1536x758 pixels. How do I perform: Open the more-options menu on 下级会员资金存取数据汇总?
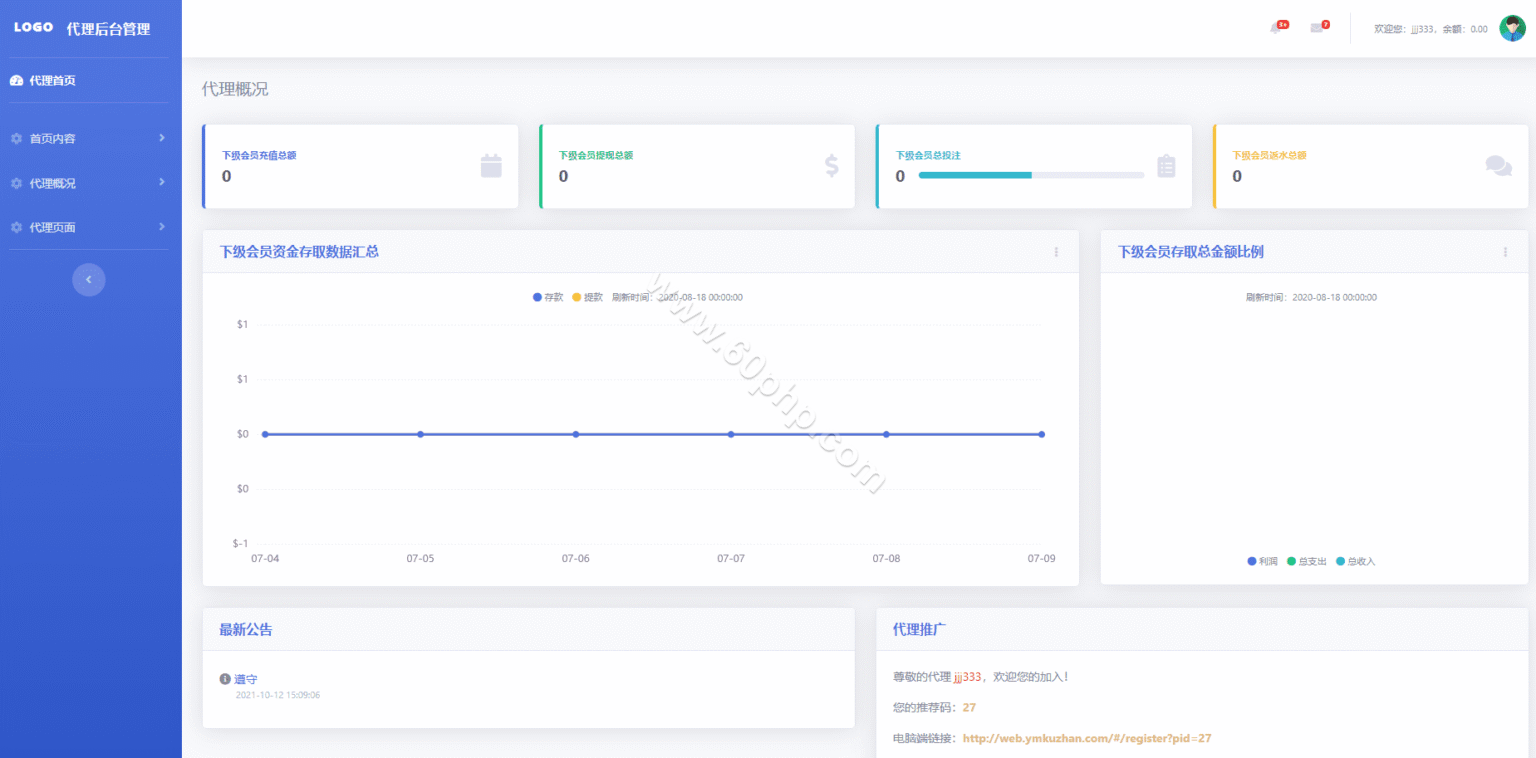point(1056,252)
